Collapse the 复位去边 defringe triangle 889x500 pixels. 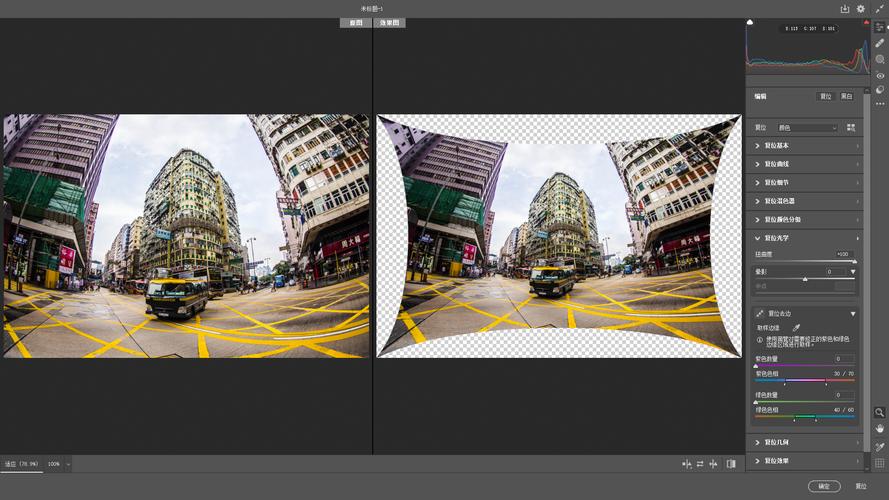tap(853, 313)
